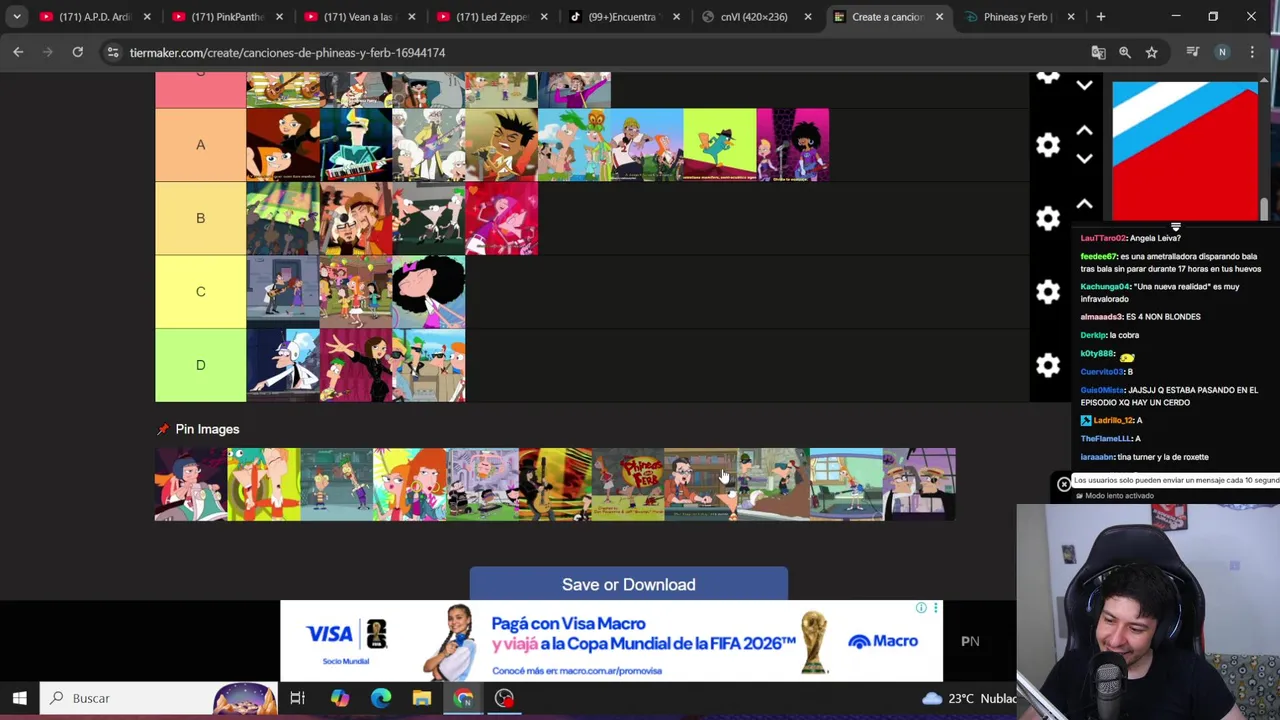Select the green tier D label
1280x720 pixels.
point(200,365)
